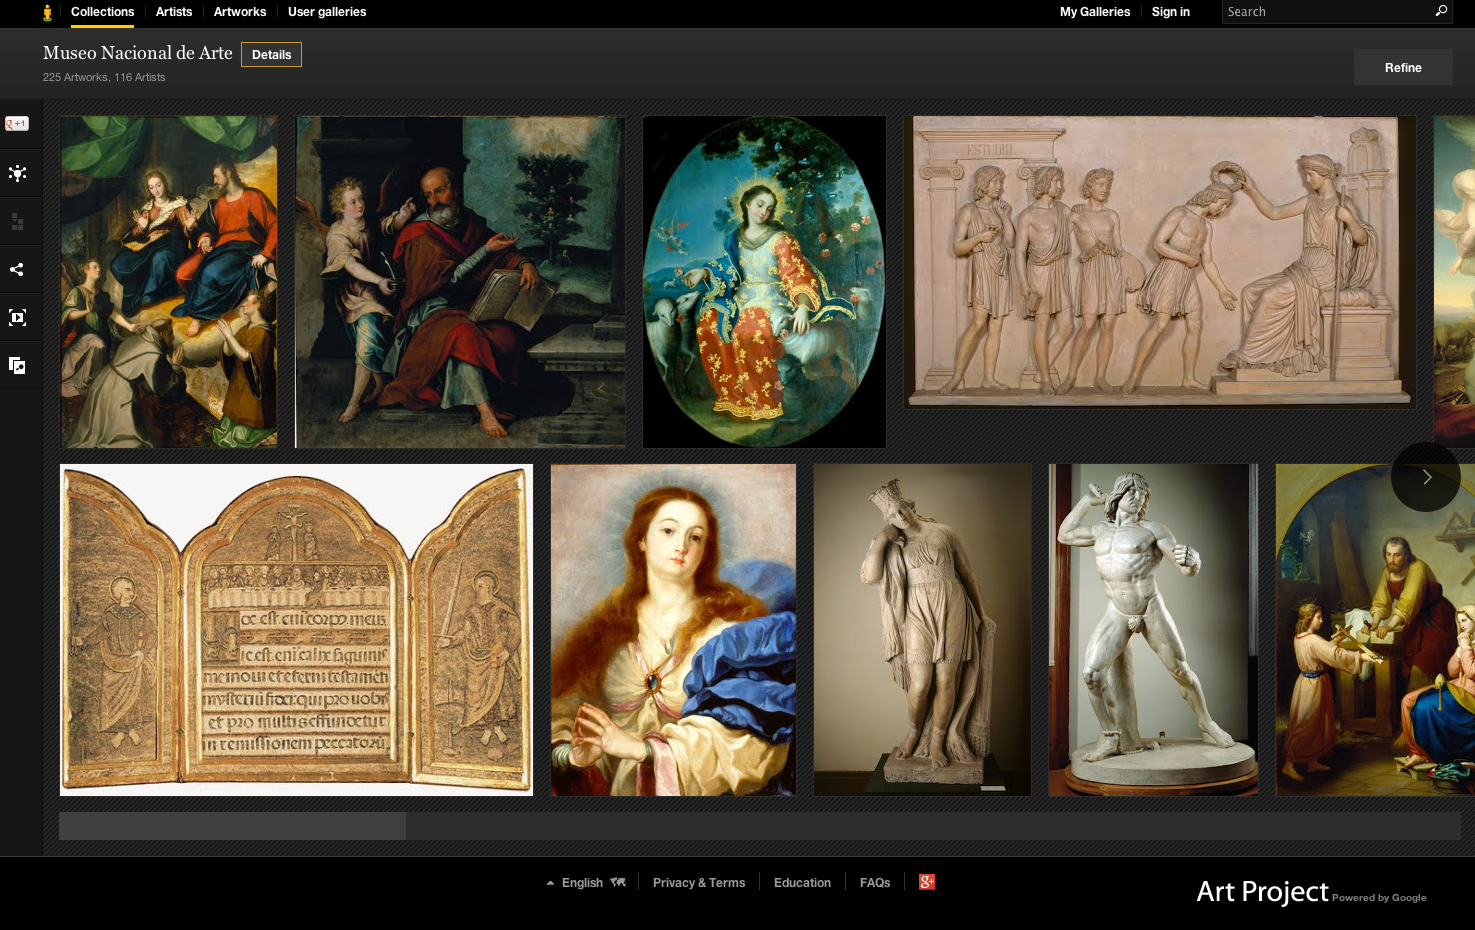Open the muscular marble nude statue thumbnail
Screen dimensions: 1475x930
[1153, 630]
